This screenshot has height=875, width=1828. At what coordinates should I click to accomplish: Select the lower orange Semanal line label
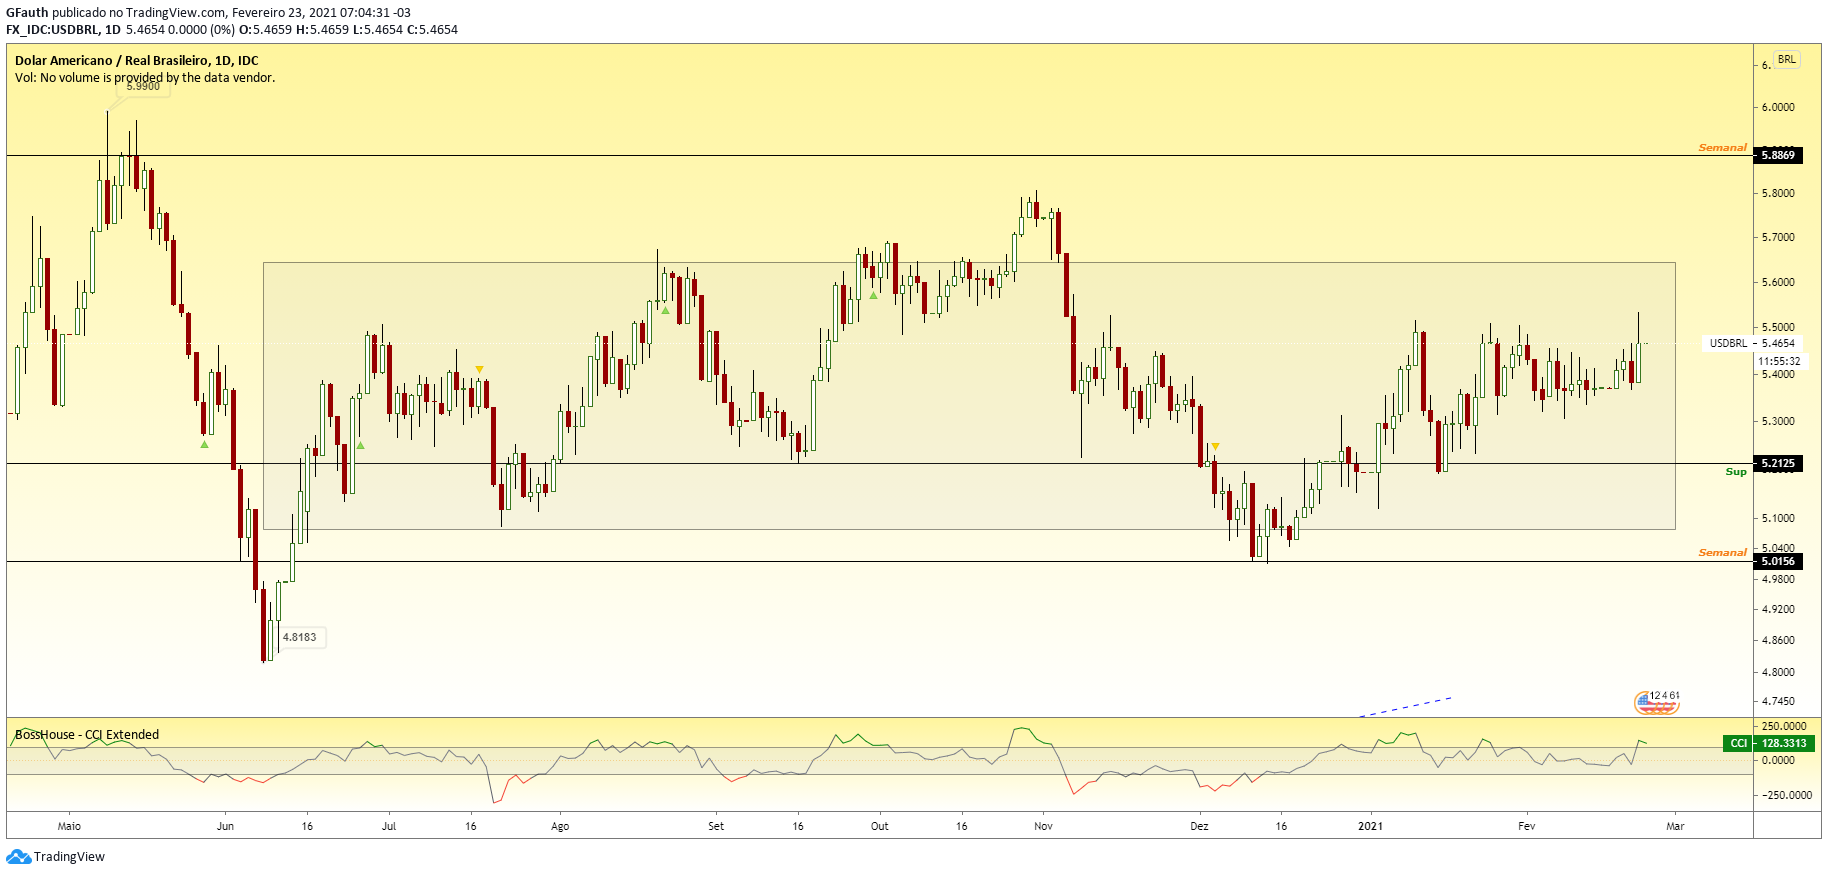click(x=1722, y=552)
